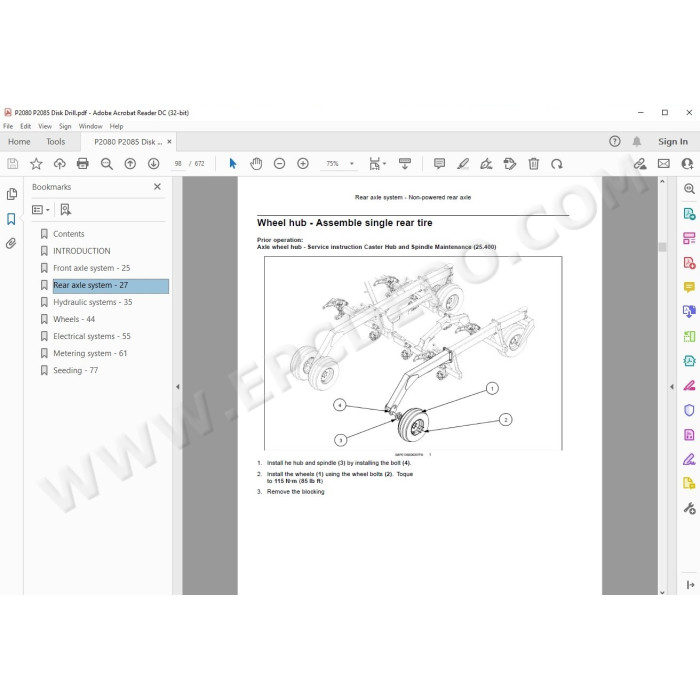Jump to Hydraulic systems - 35
The height and width of the screenshot is (700, 700).
tap(92, 302)
